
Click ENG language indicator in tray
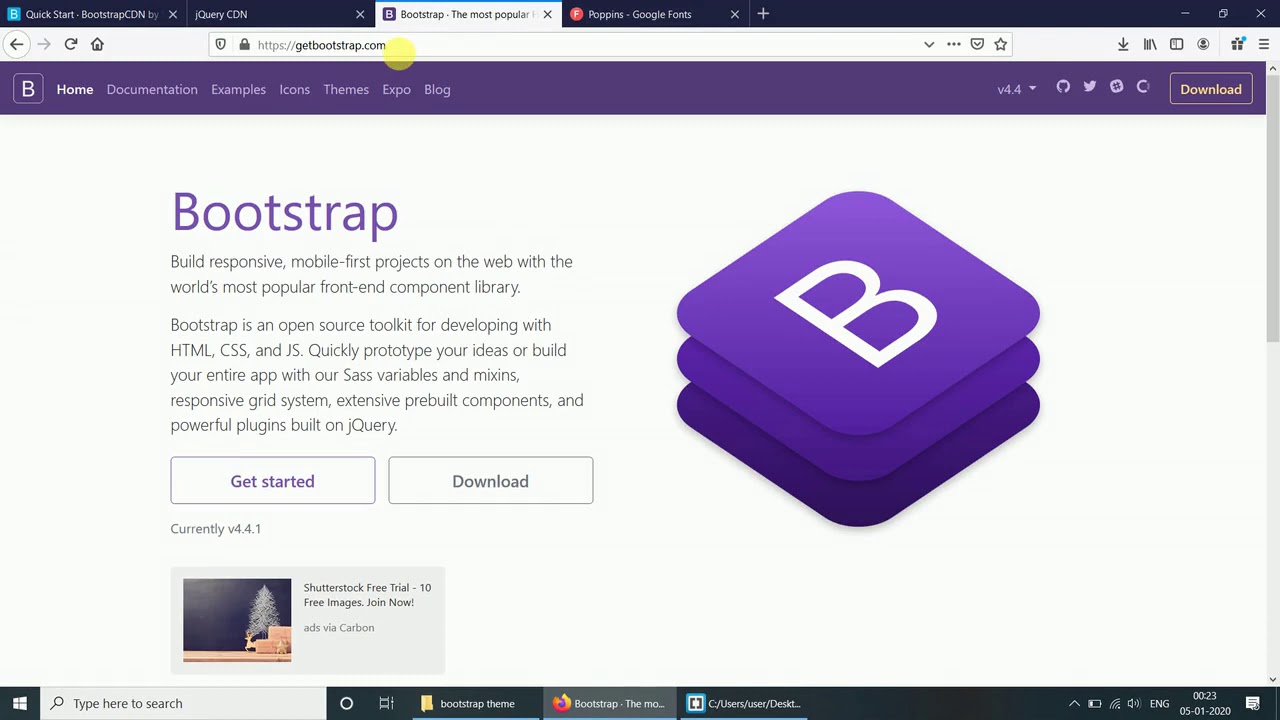click(1159, 703)
